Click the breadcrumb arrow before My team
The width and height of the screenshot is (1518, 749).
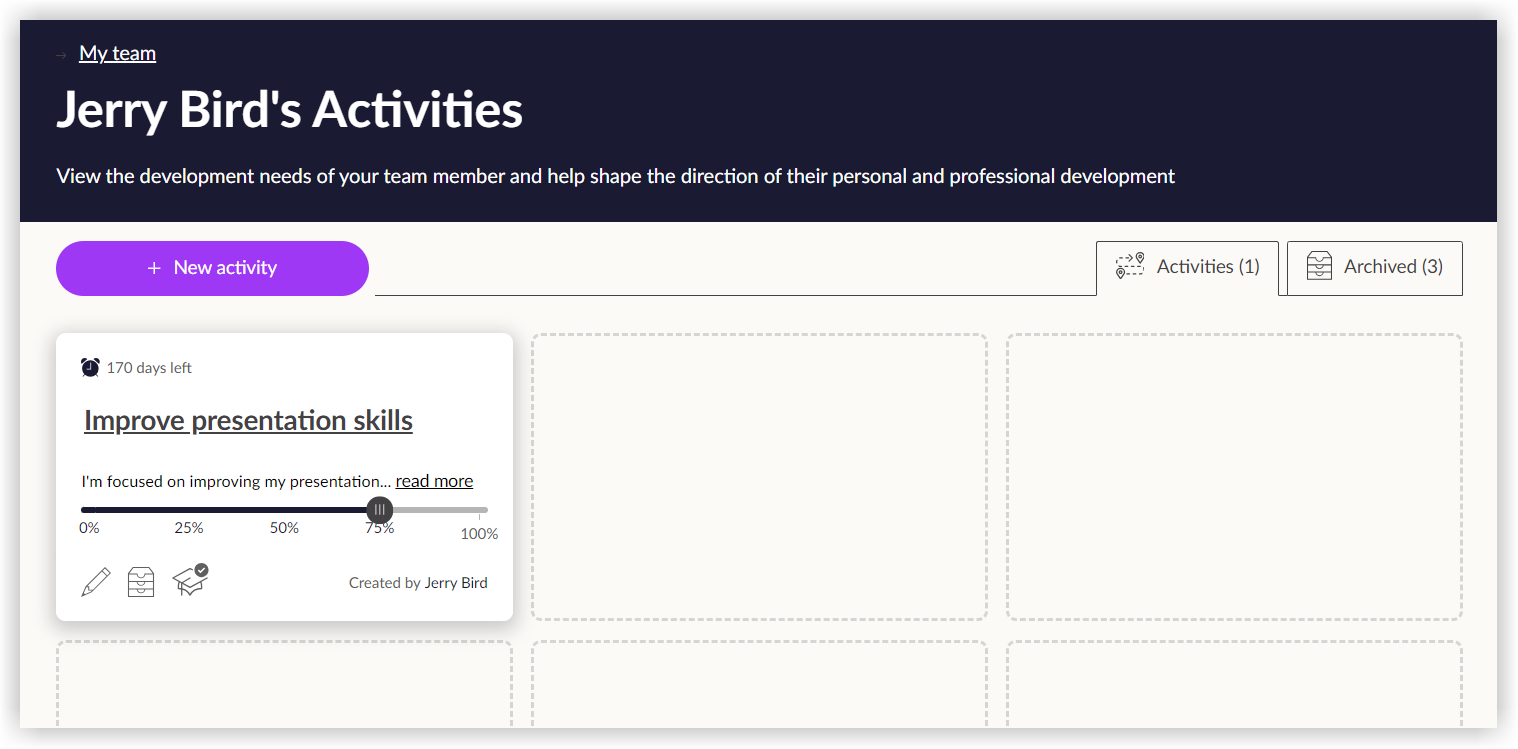(x=62, y=55)
